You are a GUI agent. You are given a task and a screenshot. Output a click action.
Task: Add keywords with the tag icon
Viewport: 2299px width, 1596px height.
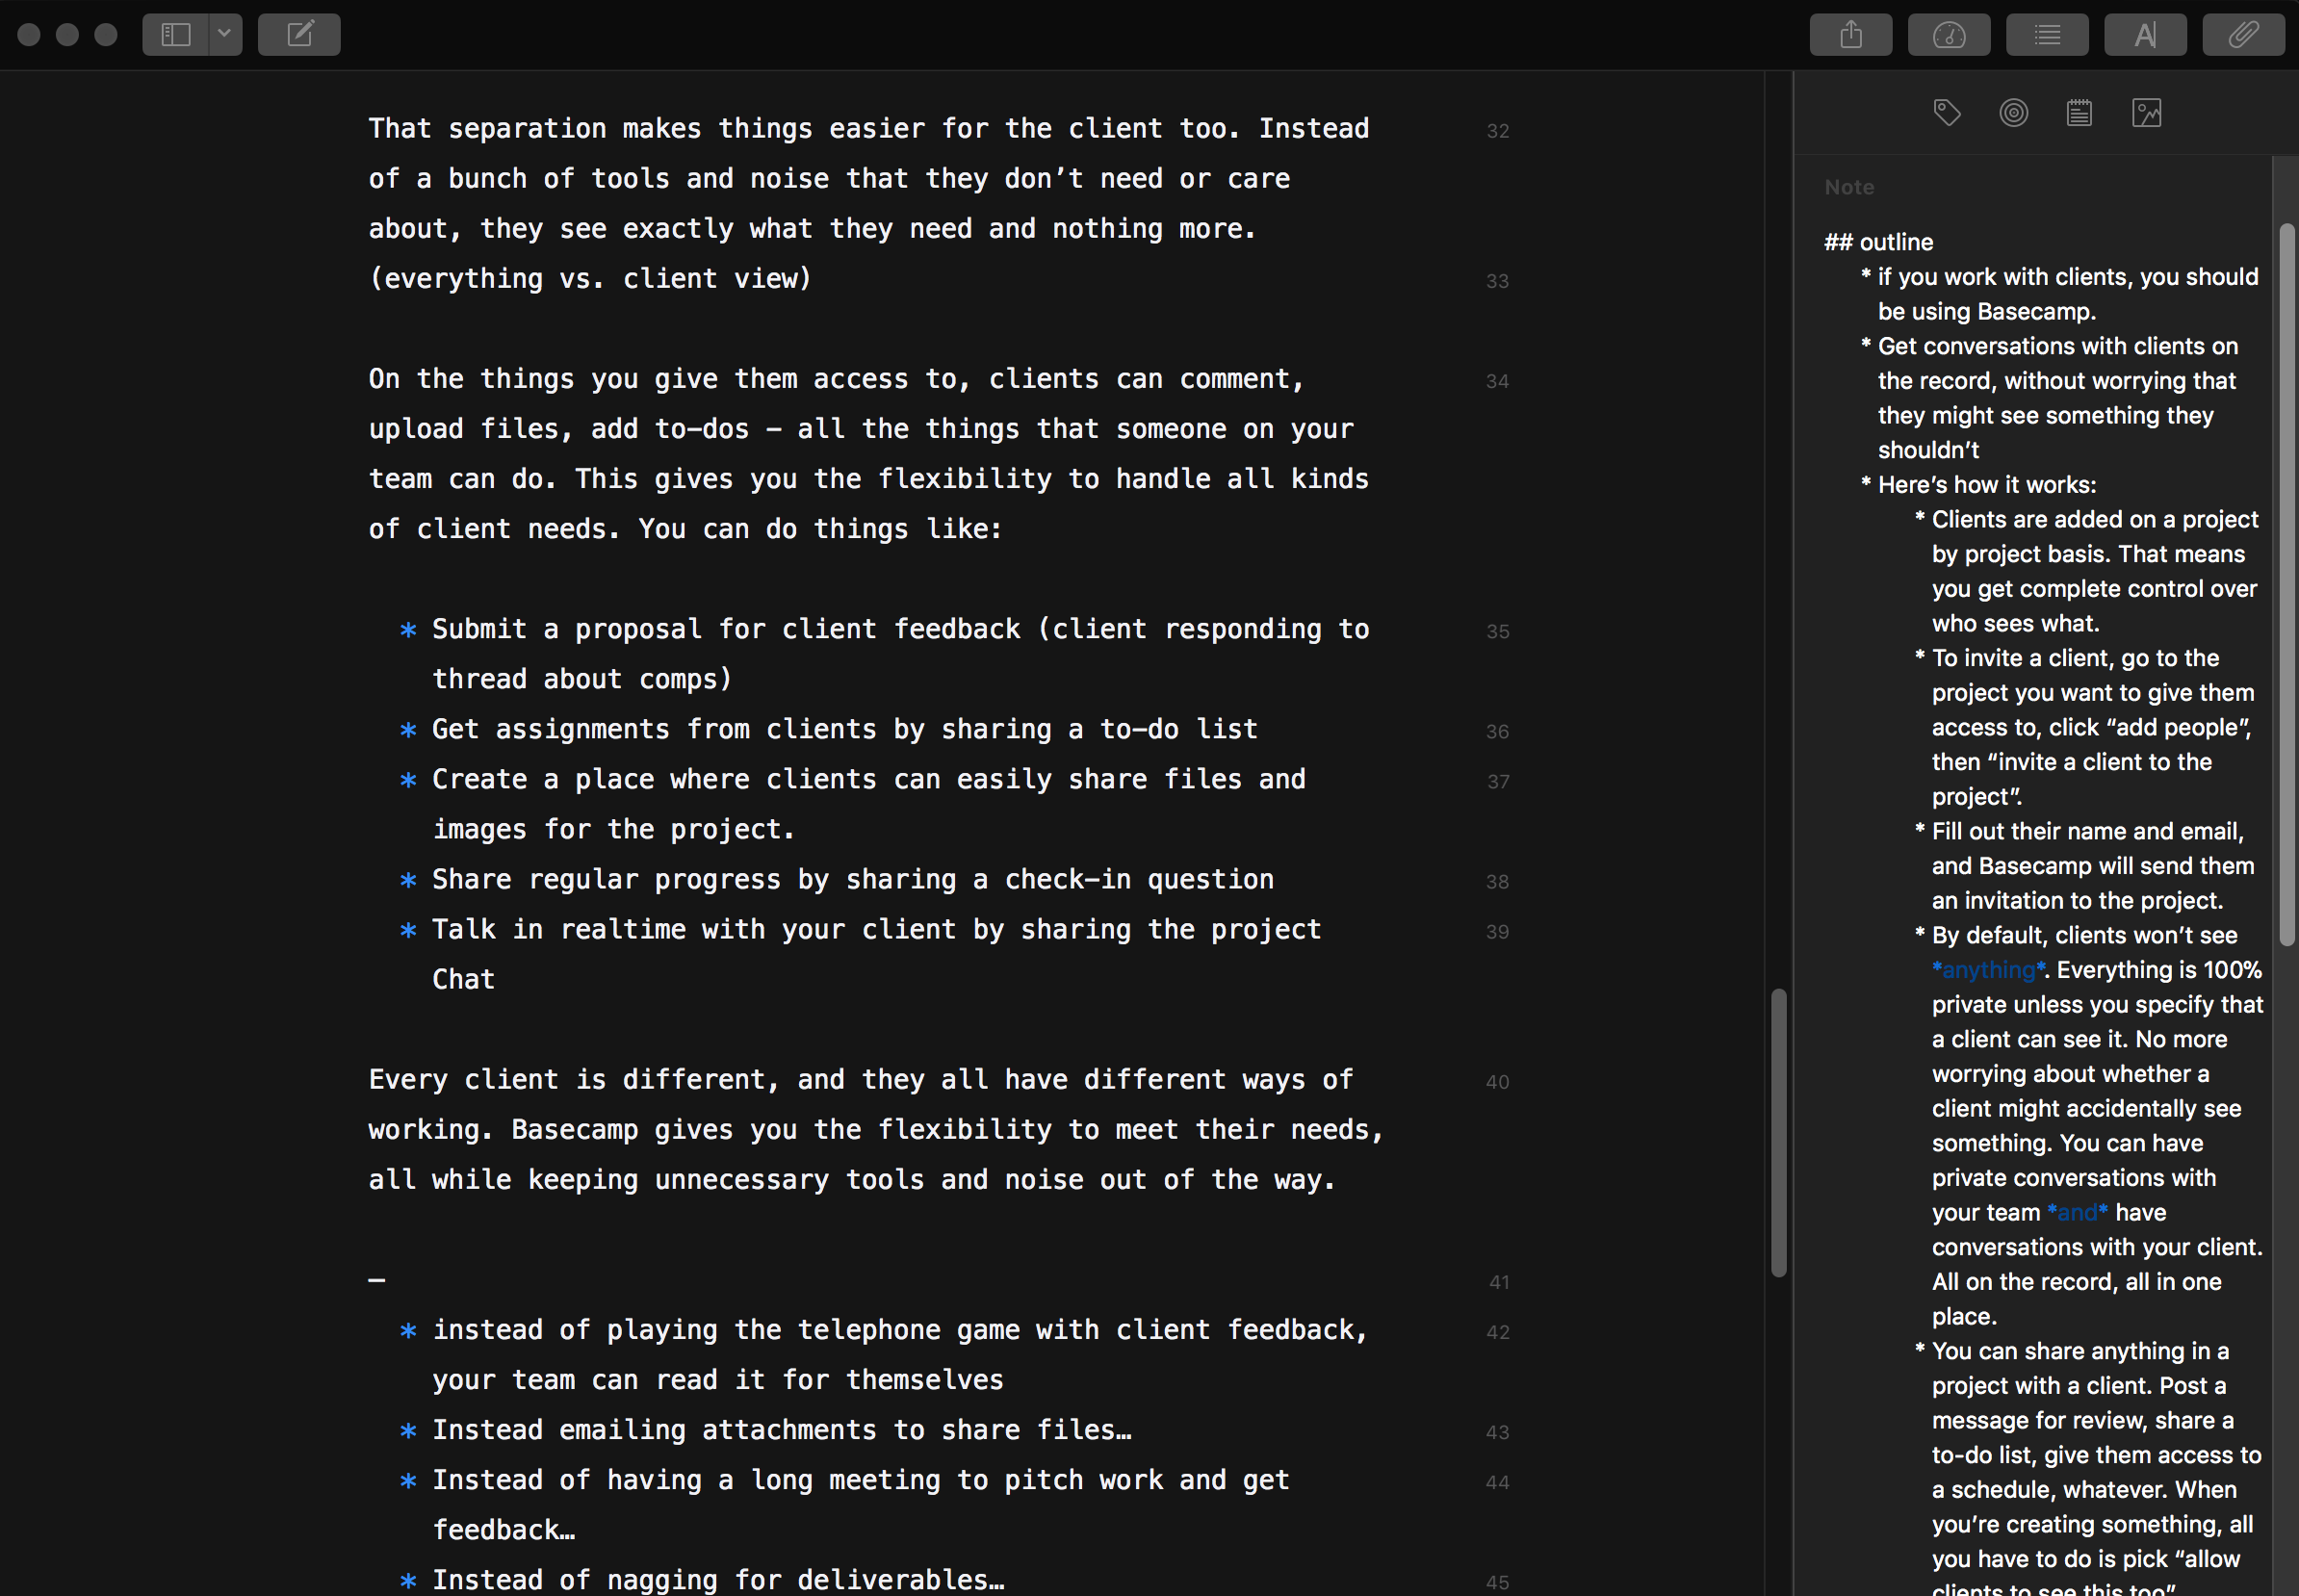pos(1946,113)
